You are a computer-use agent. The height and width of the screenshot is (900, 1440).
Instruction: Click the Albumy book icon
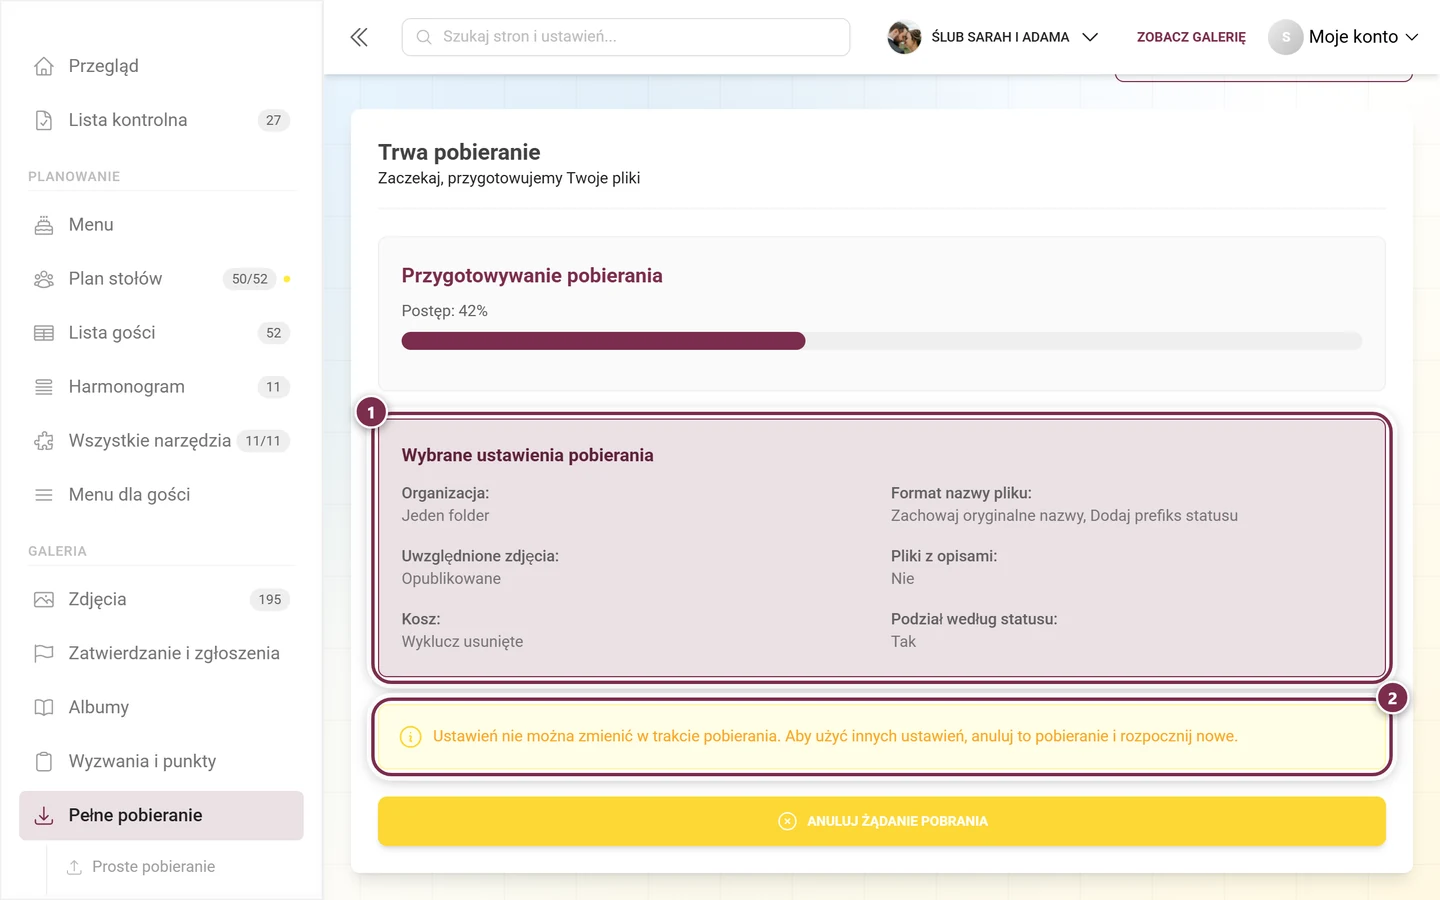(x=44, y=708)
